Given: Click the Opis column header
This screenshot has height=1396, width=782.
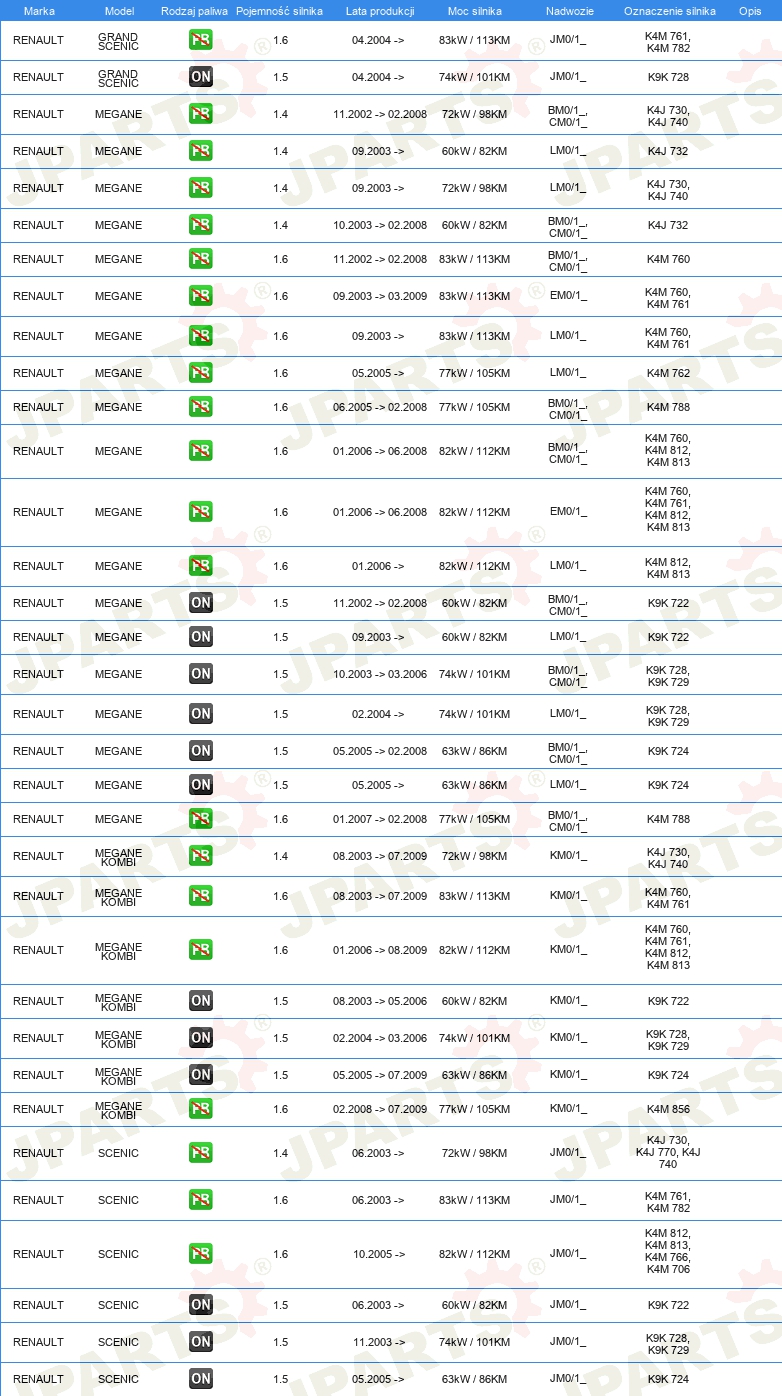Looking at the screenshot, I should click(x=750, y=11).
